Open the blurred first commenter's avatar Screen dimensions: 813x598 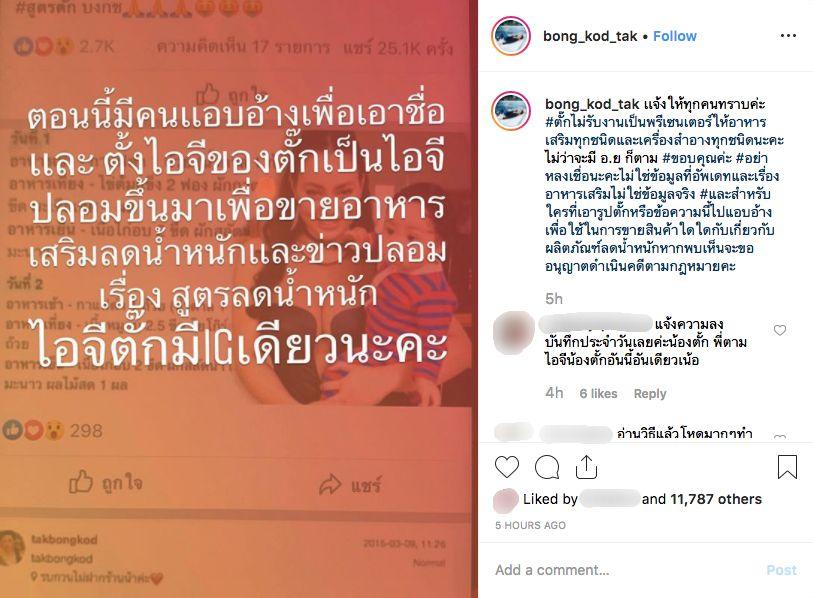click(513, 332)
